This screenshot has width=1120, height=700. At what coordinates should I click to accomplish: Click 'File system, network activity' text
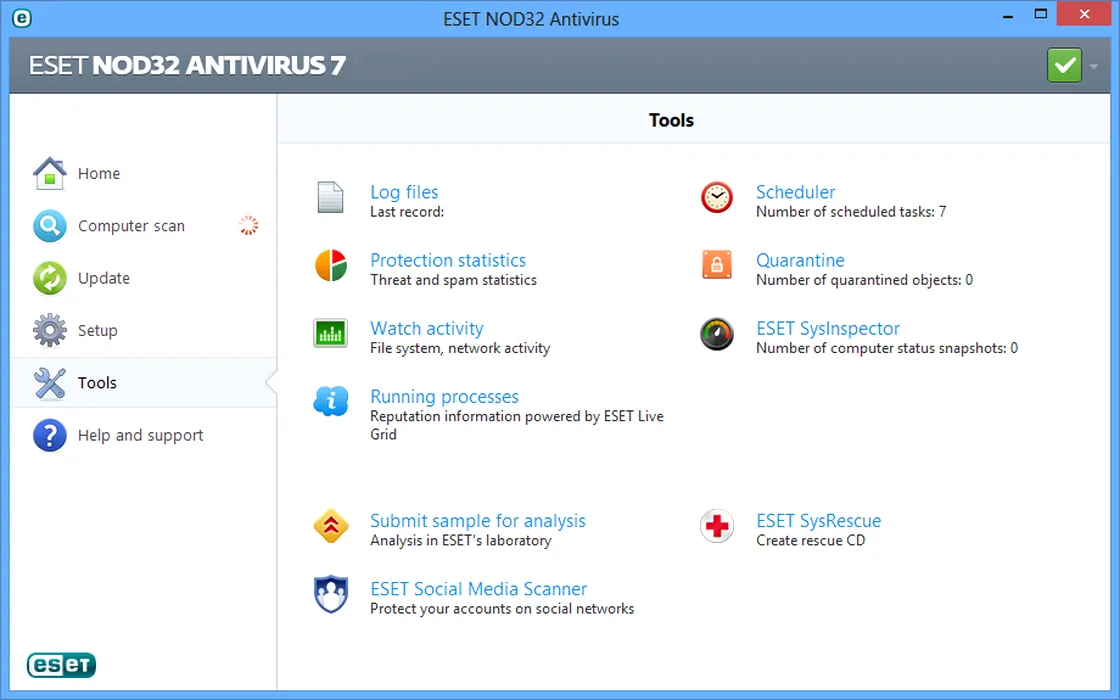point(460,349)
